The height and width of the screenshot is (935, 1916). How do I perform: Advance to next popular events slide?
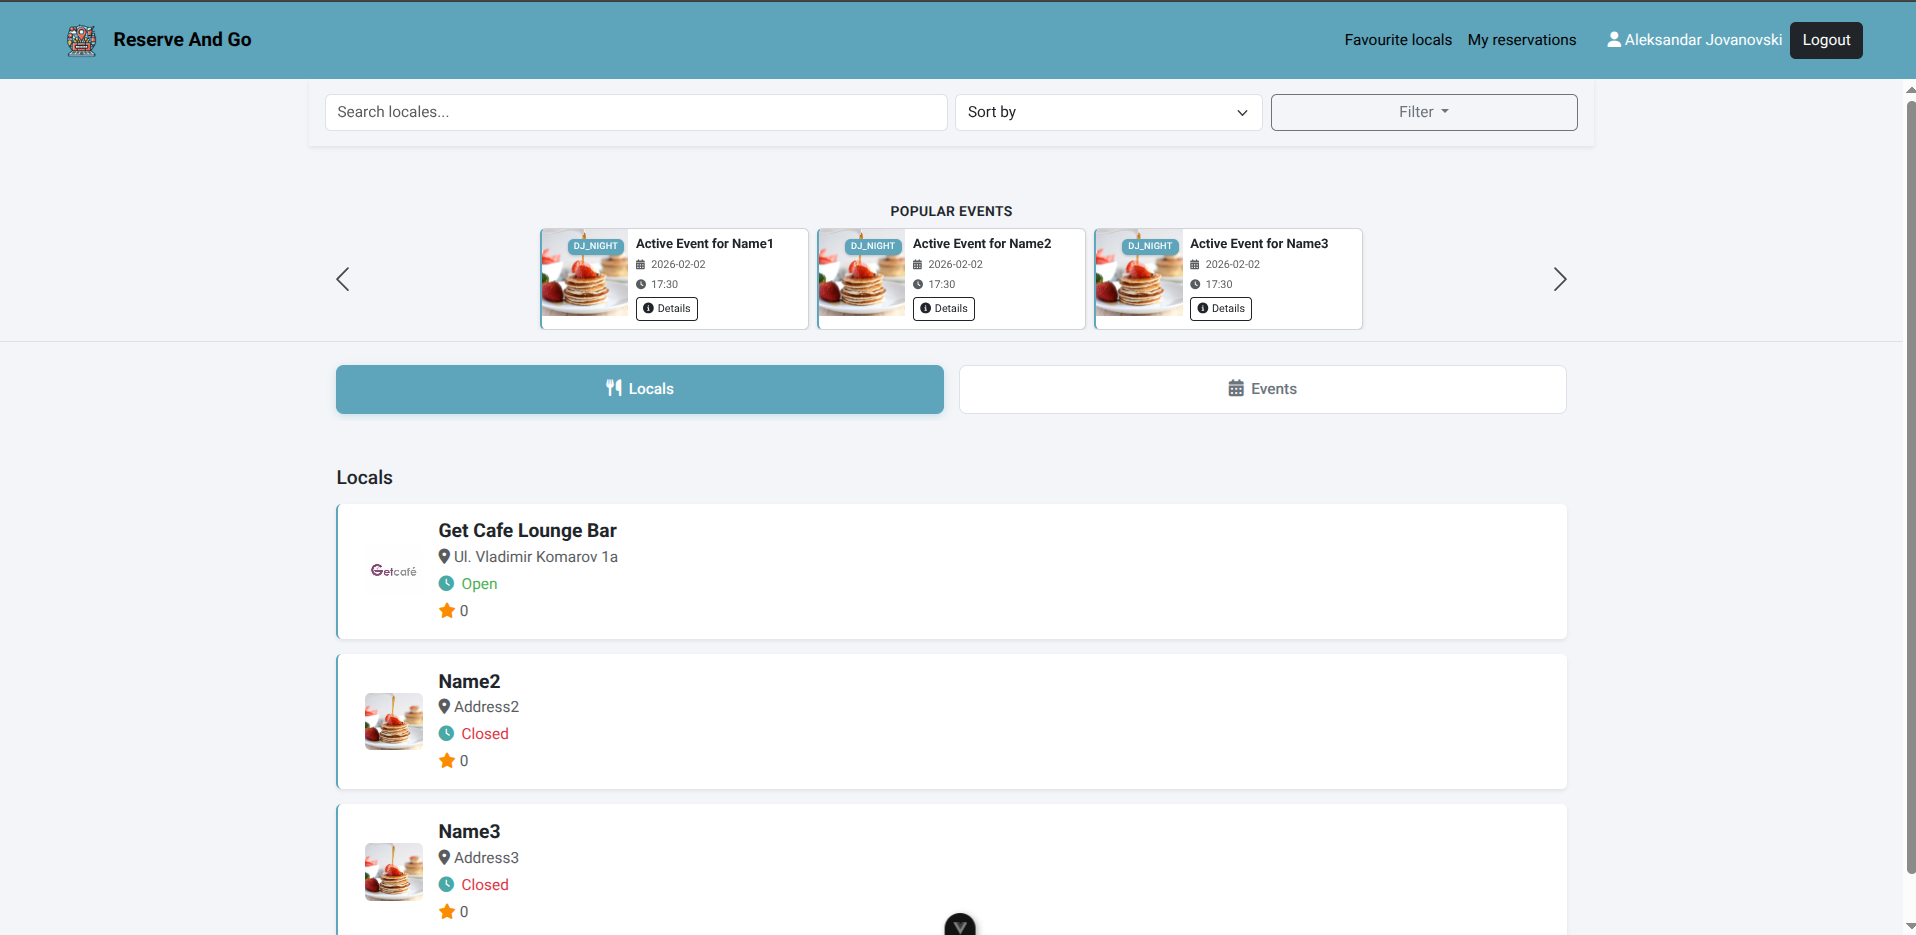point(1559,279)
